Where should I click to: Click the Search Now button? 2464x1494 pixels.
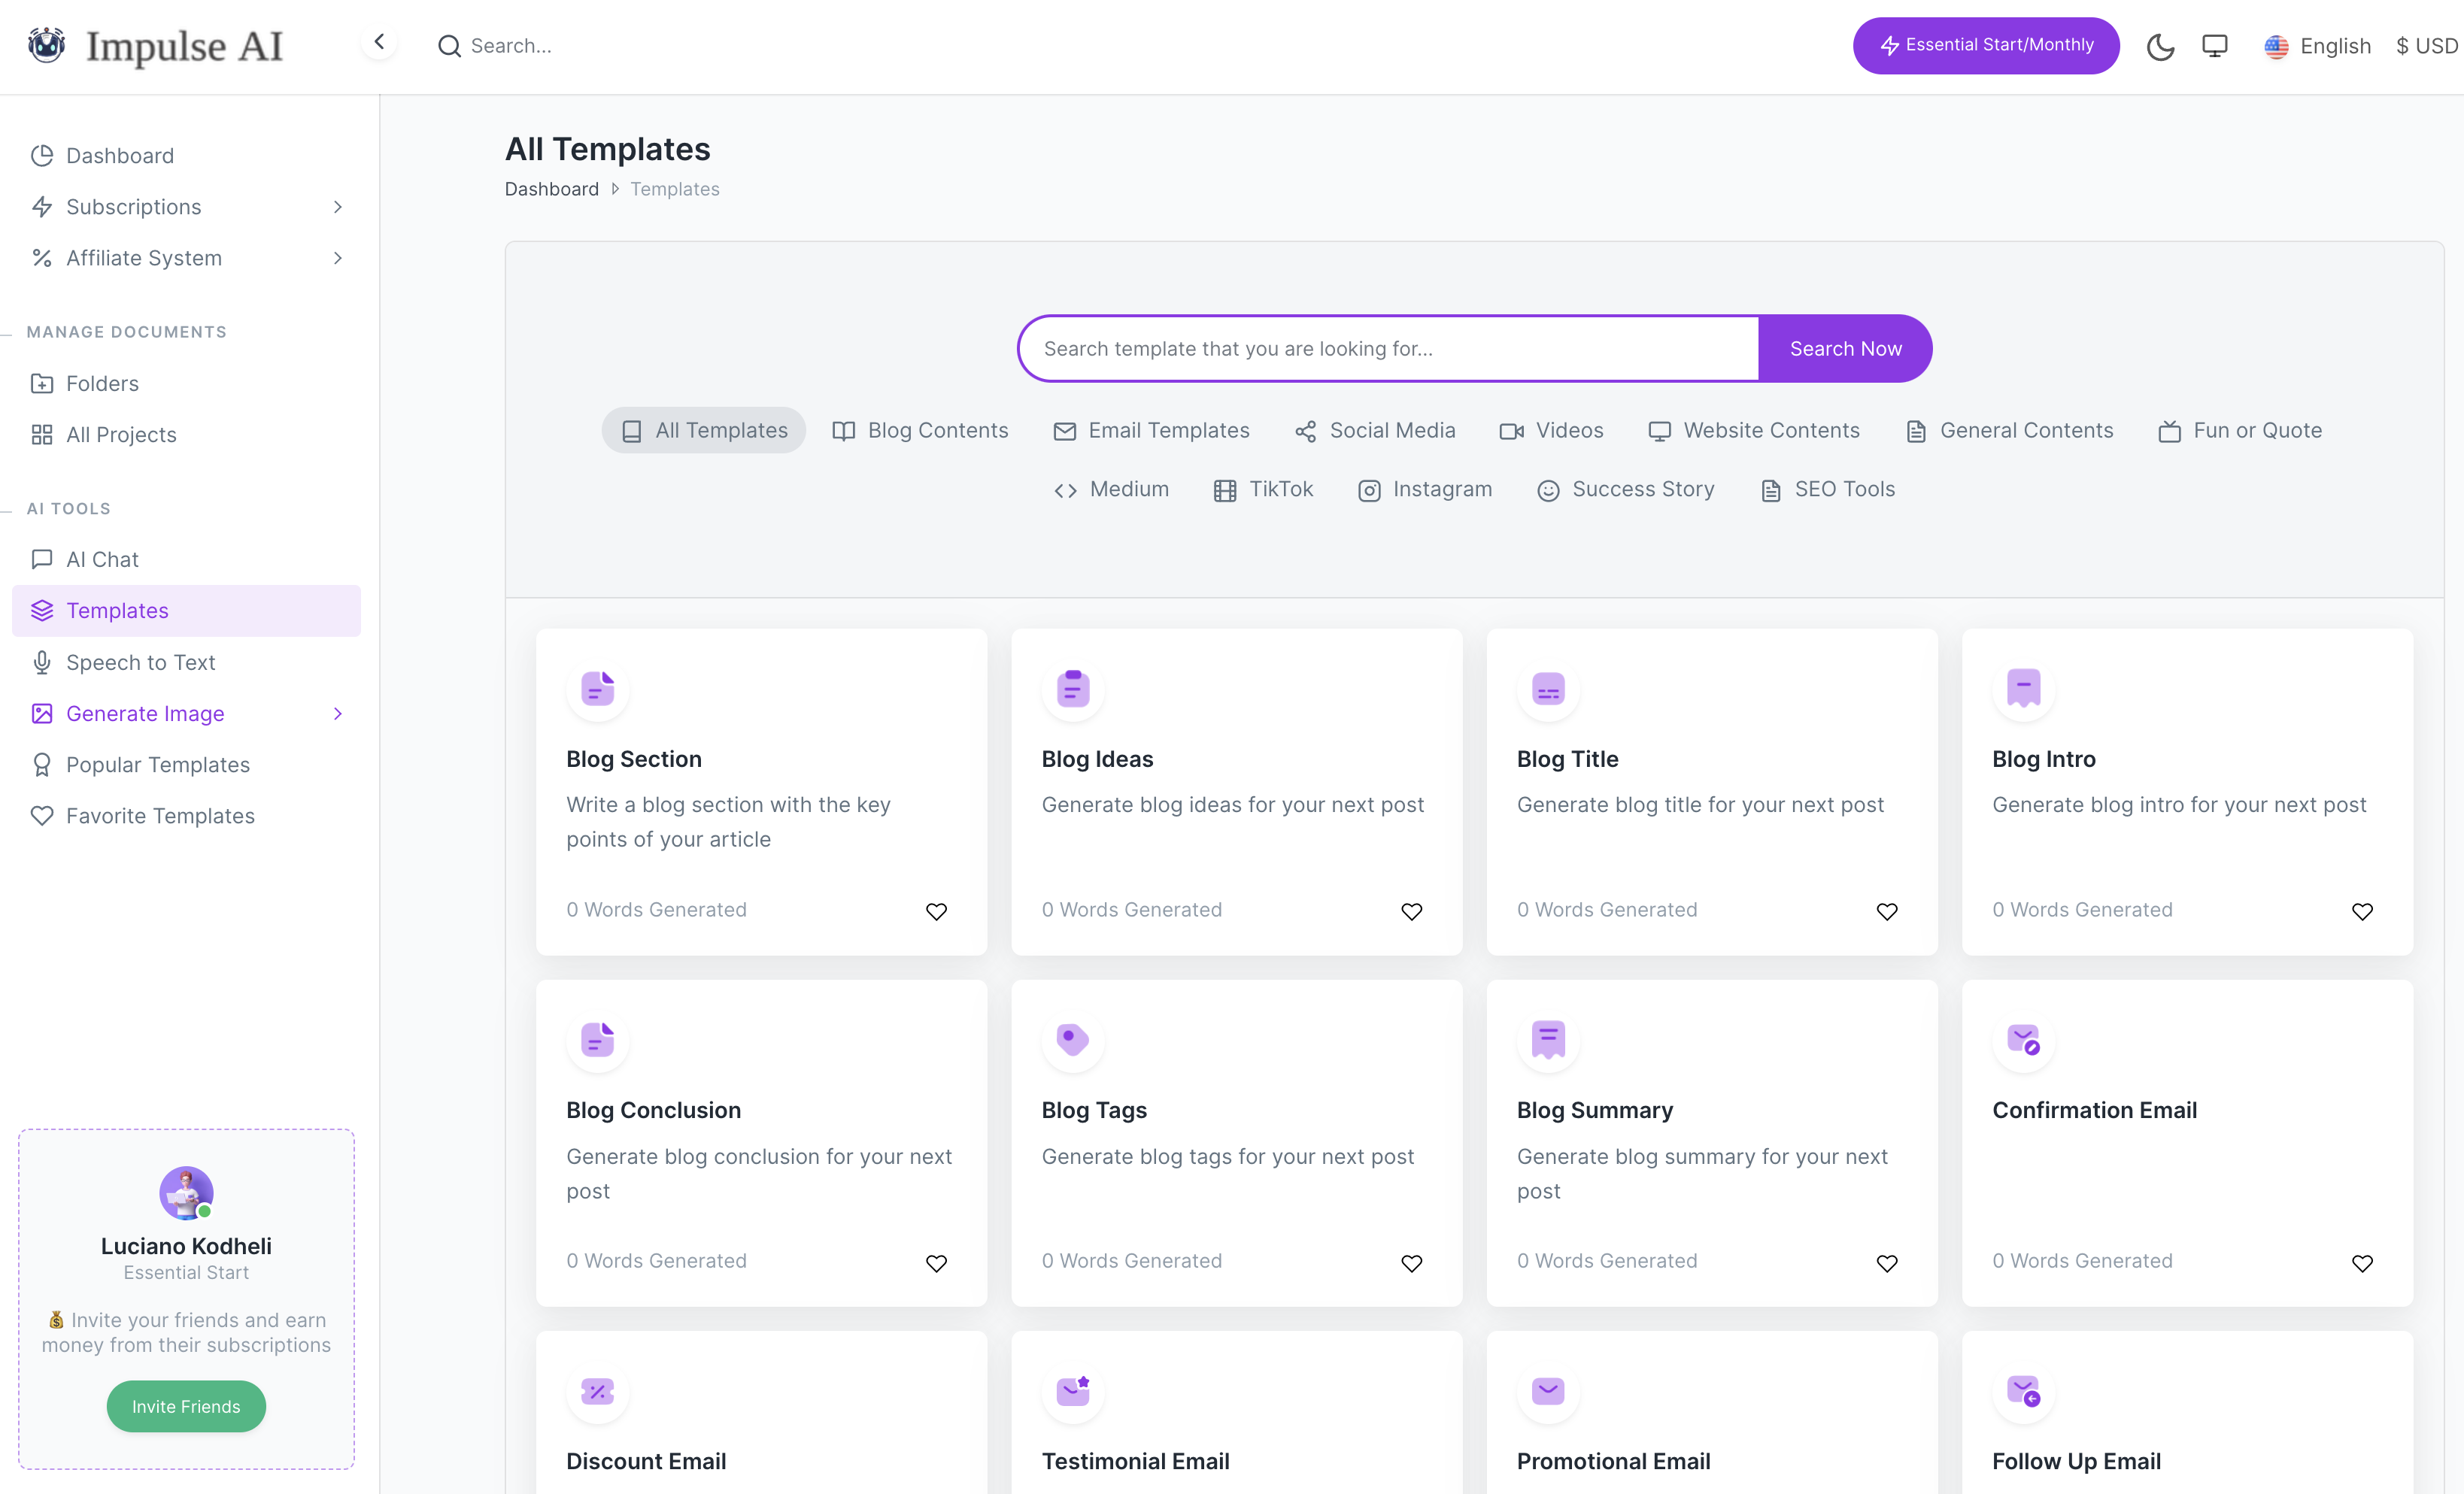tap(1845, 348)
